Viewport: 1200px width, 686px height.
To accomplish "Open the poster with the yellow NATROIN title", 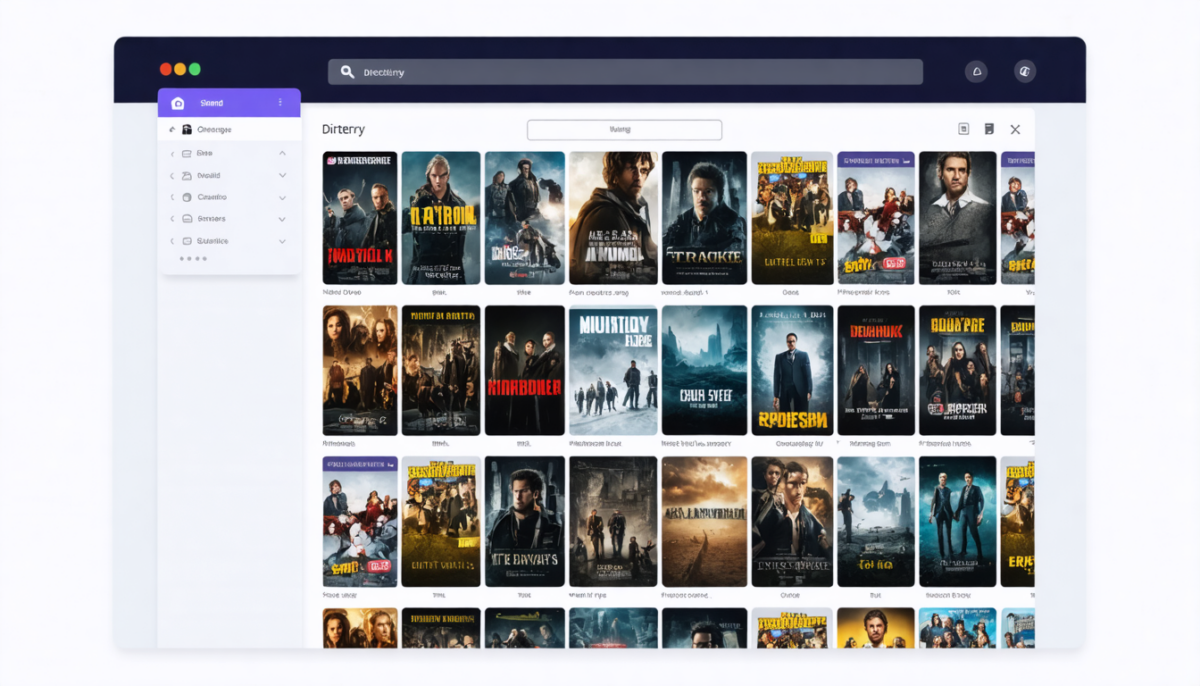I will (441, 218).
